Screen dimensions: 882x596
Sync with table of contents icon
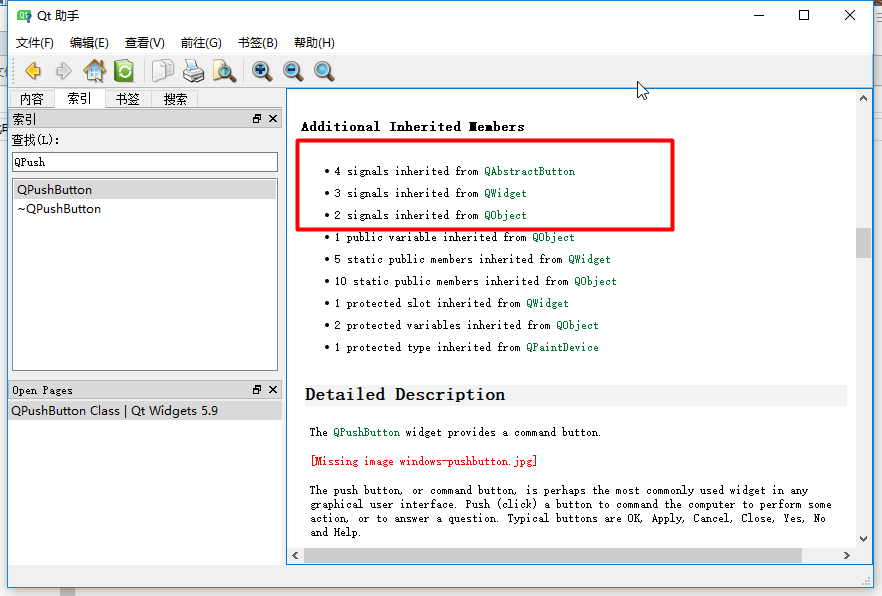124,71
